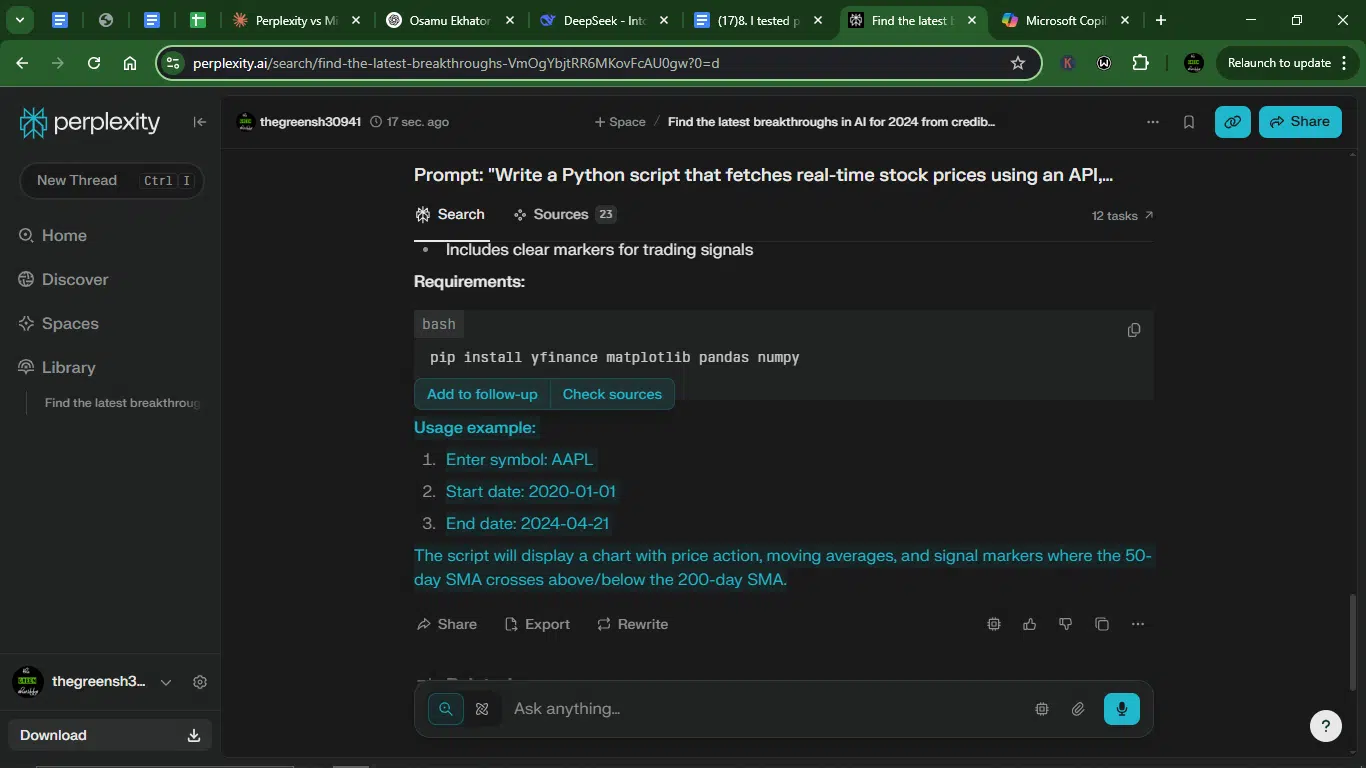Open the tab search dropdown

pyautogui.click(x=19, y=20)
